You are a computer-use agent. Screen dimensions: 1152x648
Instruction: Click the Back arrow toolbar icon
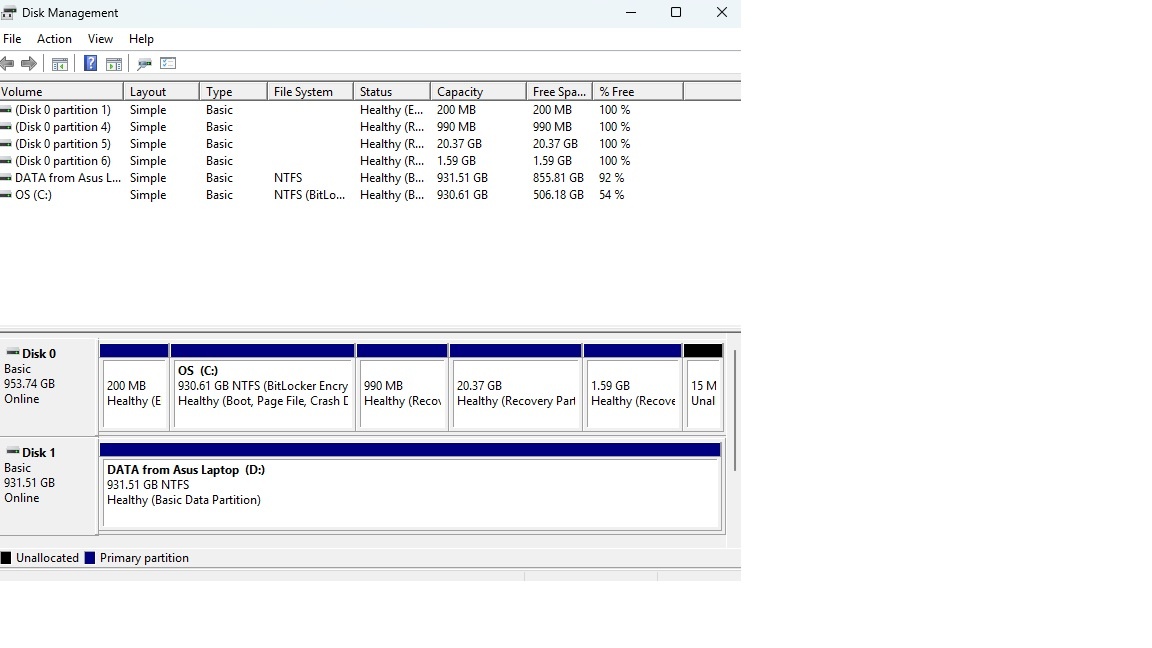coord(7,63)
